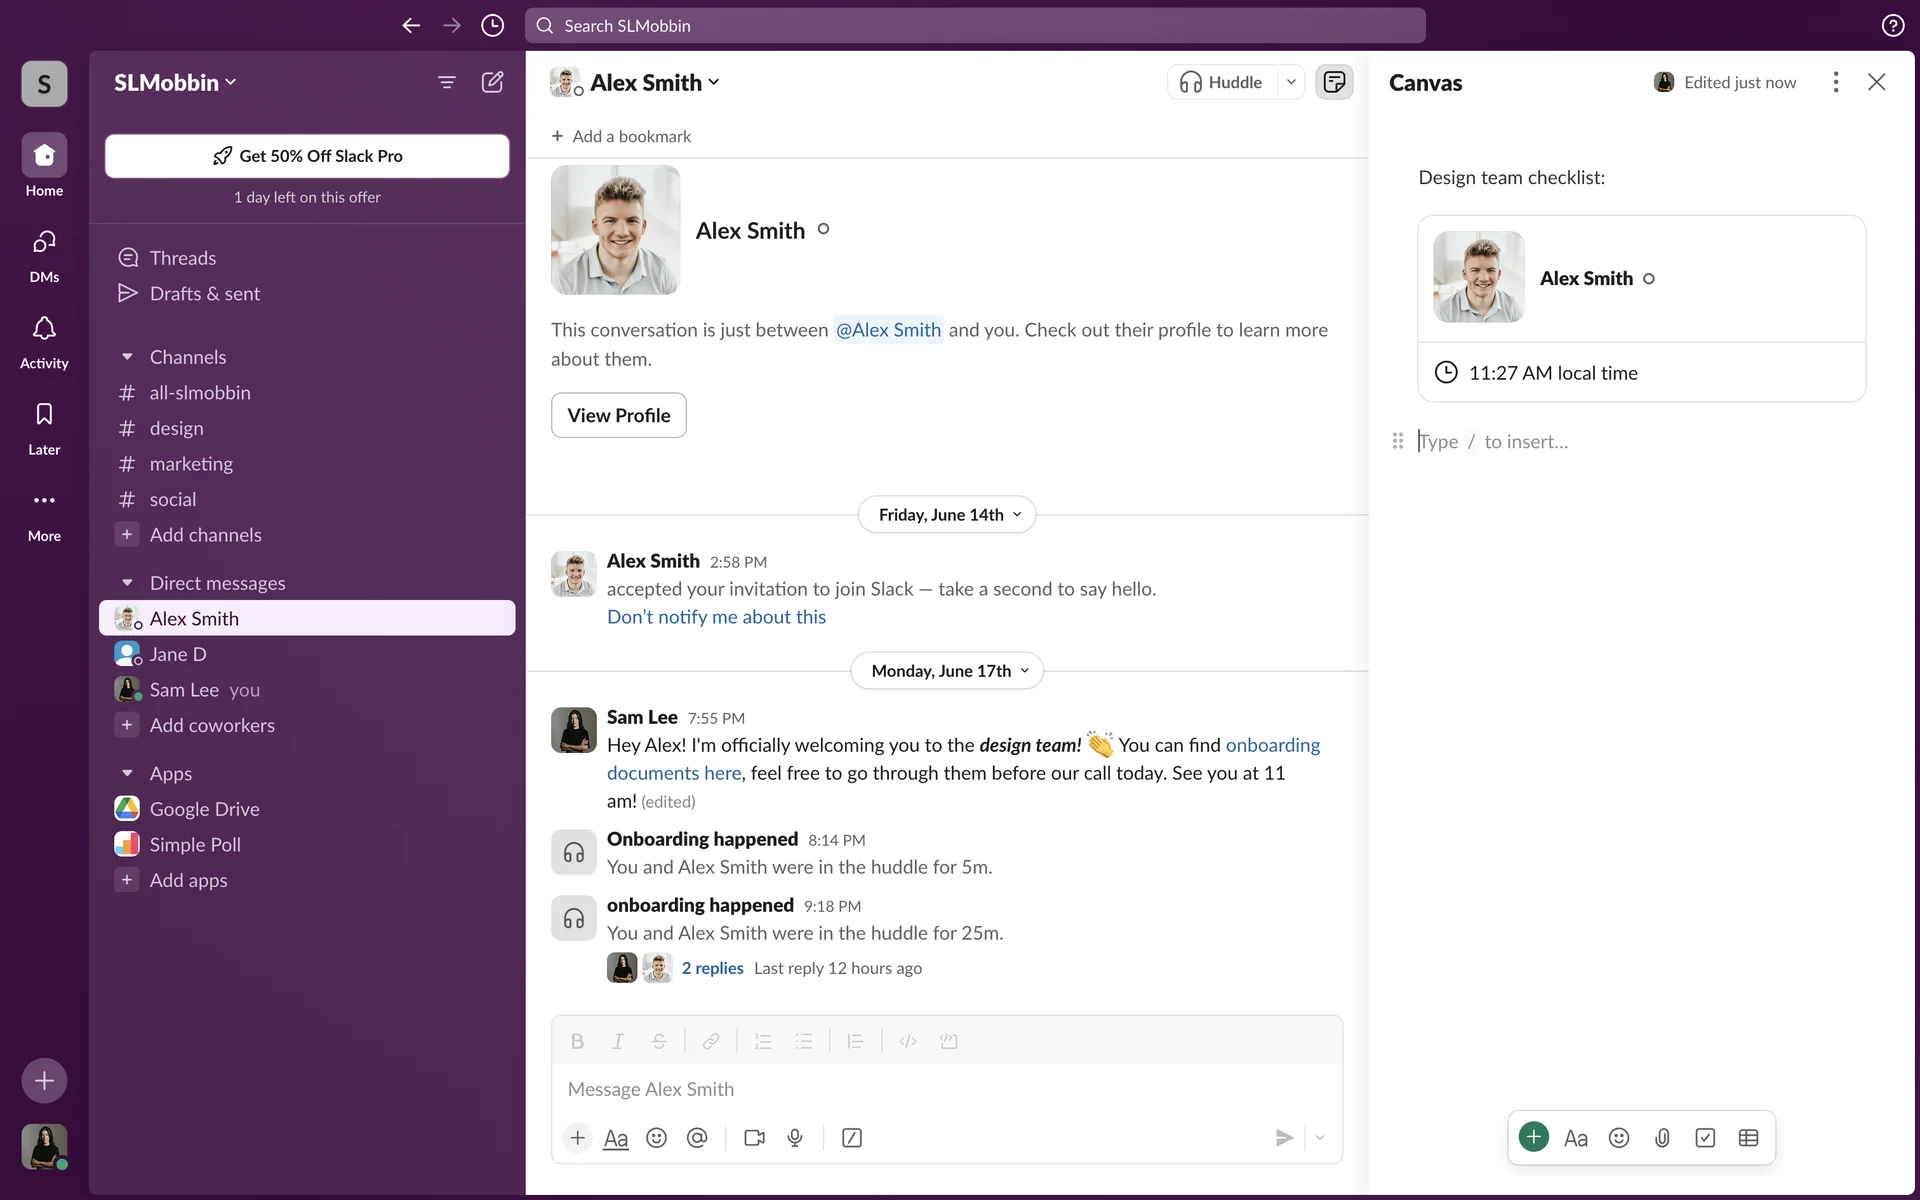Open the Activity tab in sidebar

[x=44, y=341]
